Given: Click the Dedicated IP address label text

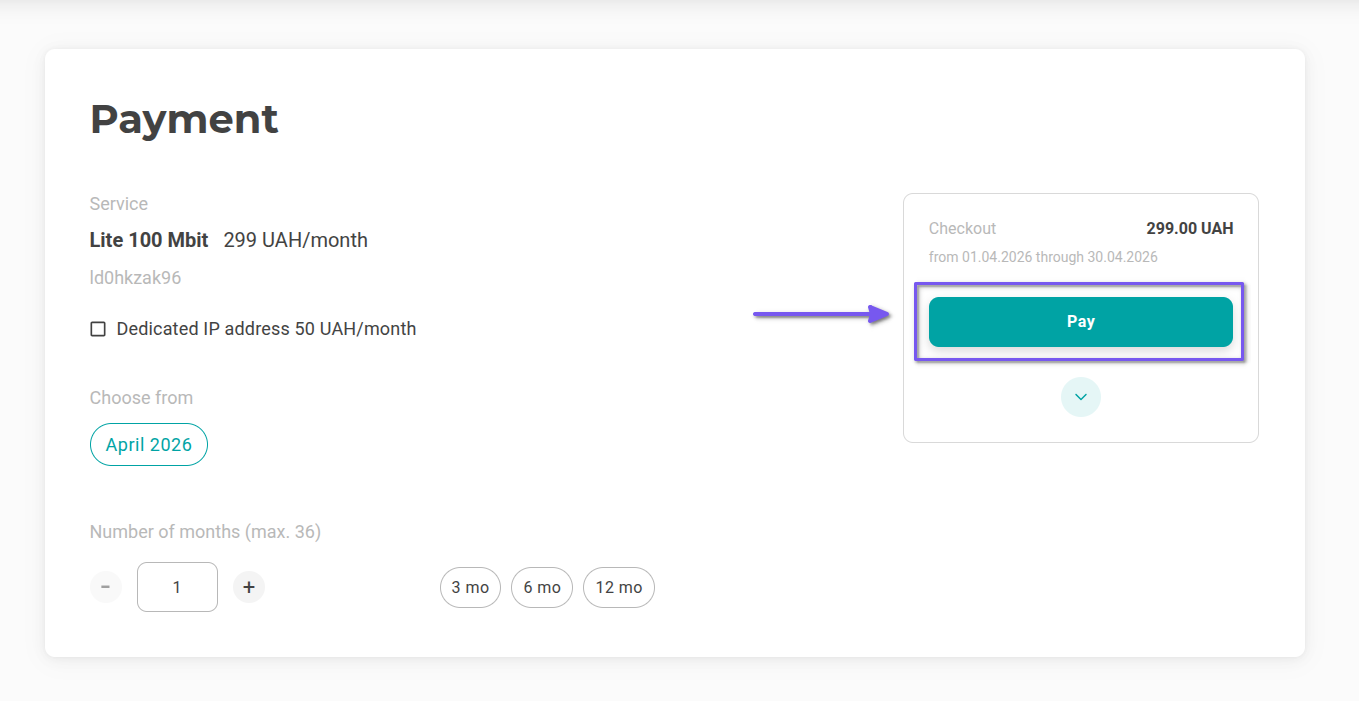Looking at the screenshot, I should (266, 329).
